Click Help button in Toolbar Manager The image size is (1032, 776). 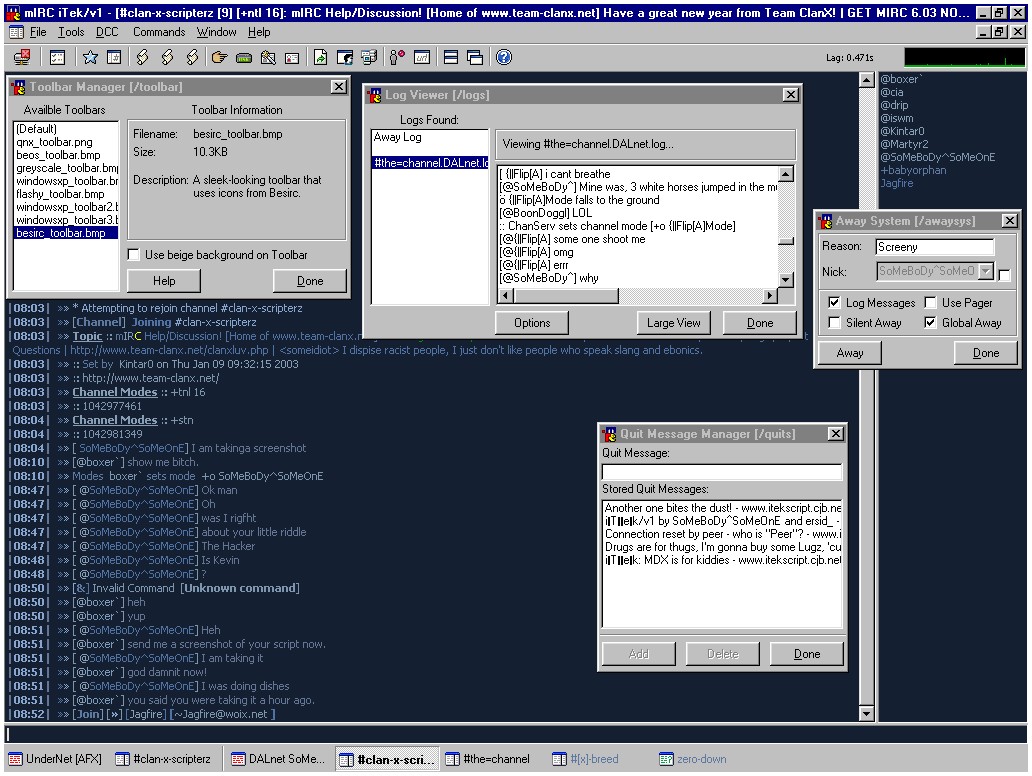click(164, 281)
